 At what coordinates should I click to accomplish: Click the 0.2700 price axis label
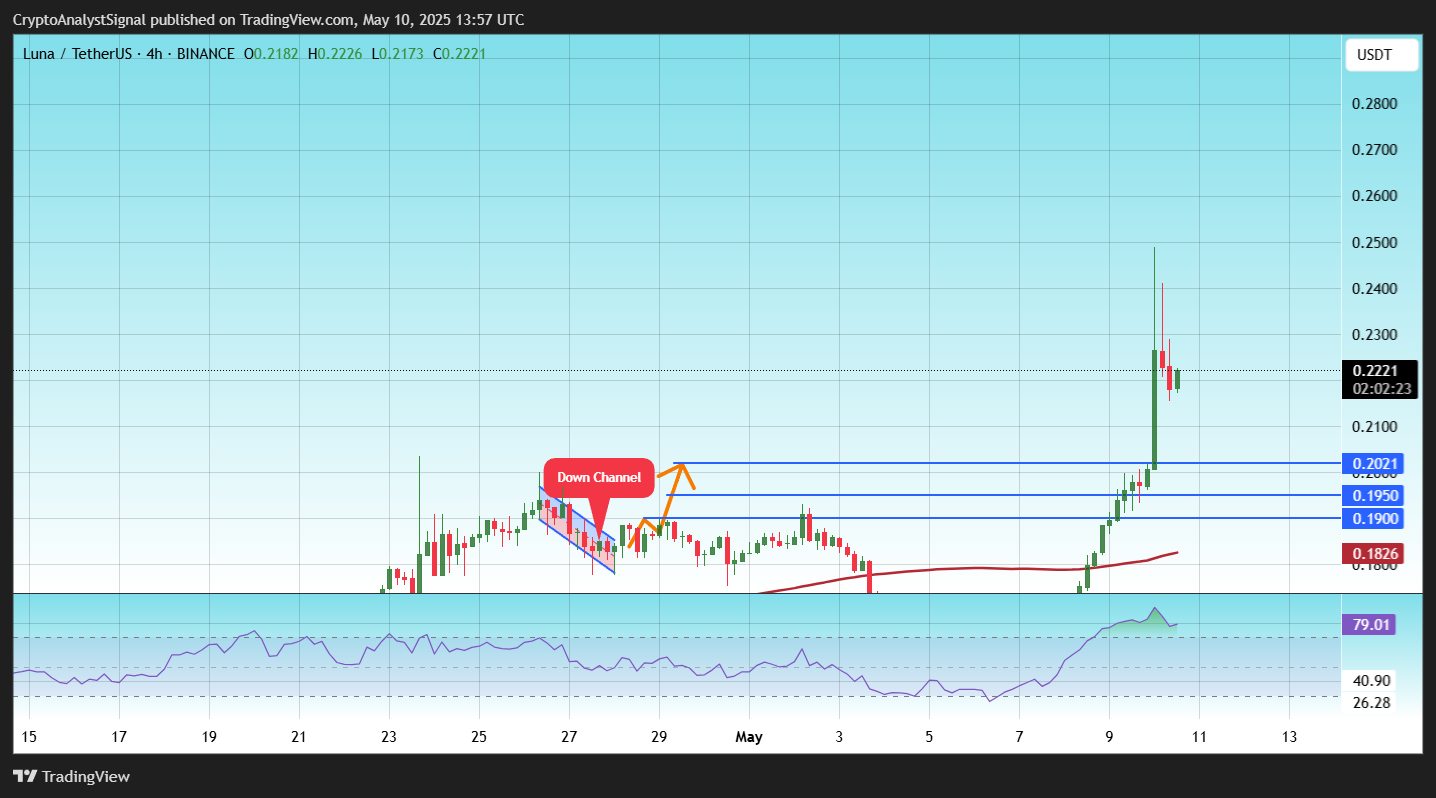click(1375, 150)
